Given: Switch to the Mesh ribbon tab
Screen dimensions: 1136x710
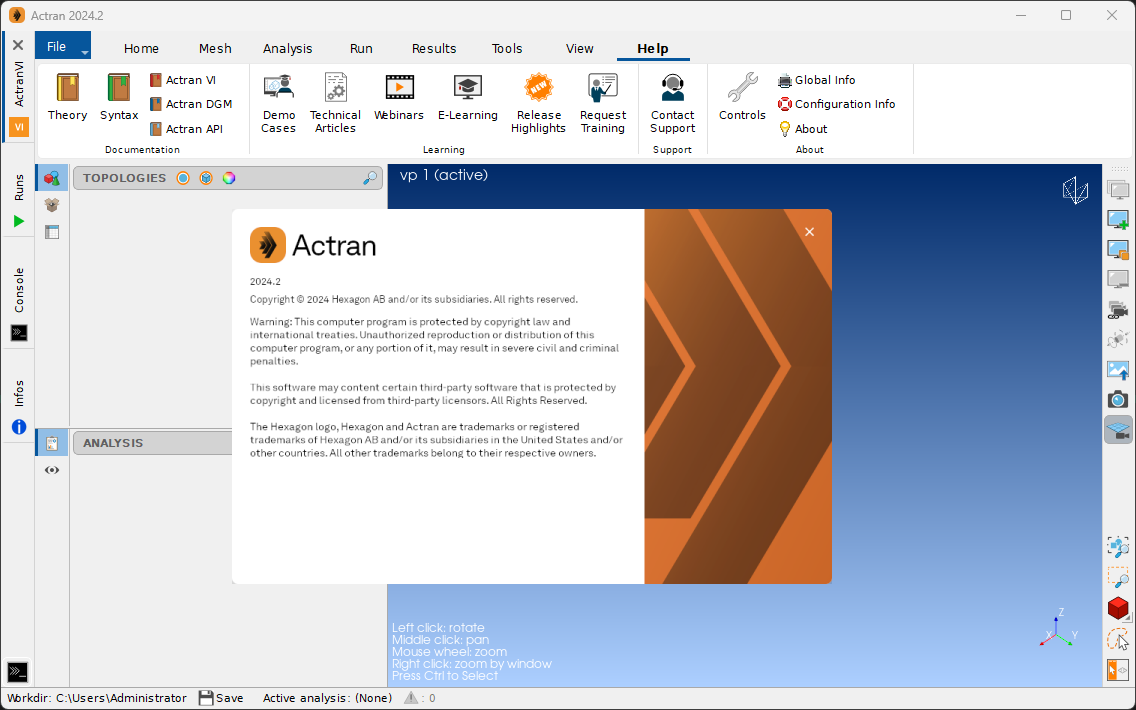Looking at the screenshot, I should click(x=215, y=48).
